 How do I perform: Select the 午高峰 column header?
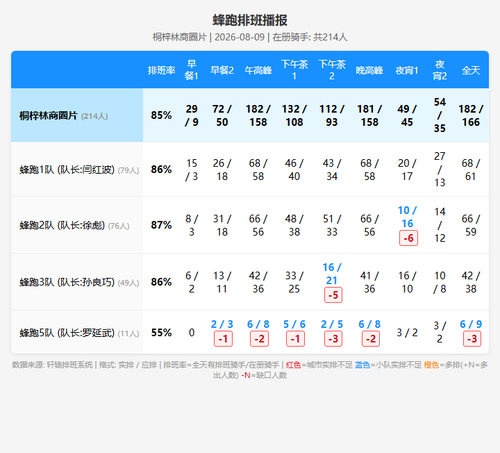click(258, 70)
